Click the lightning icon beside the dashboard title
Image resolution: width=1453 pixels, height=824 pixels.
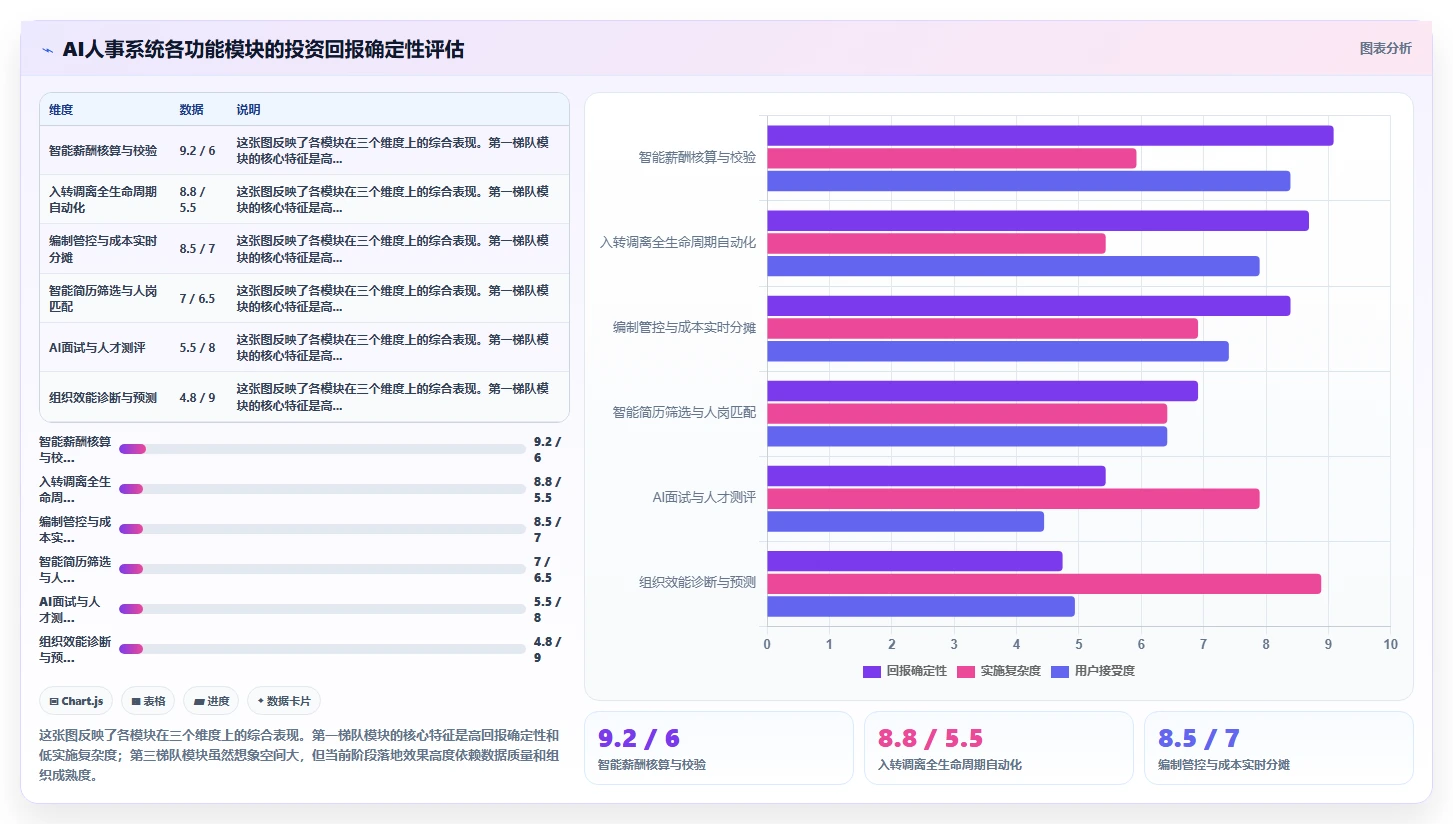coord(47,50)
